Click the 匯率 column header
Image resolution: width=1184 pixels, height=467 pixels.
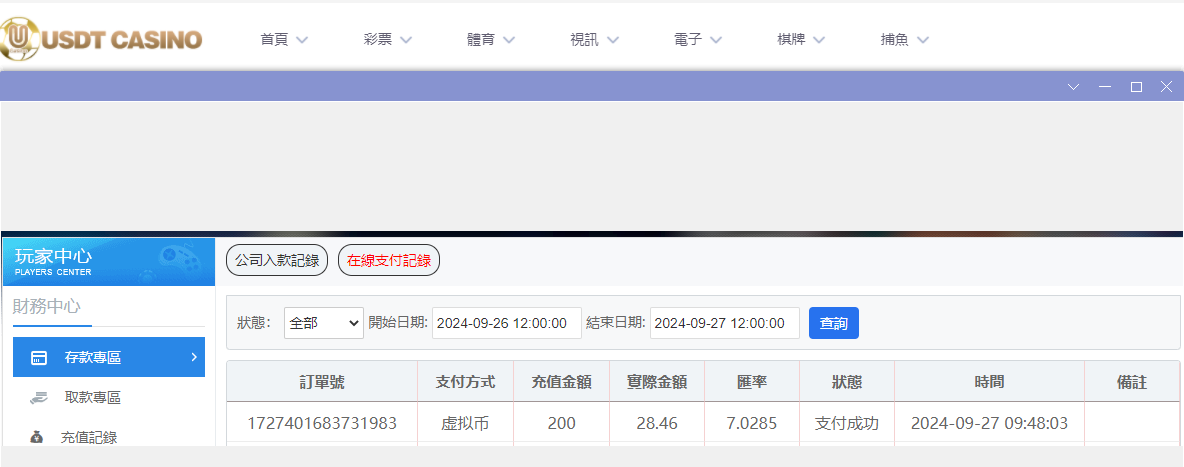coord(751,382)
